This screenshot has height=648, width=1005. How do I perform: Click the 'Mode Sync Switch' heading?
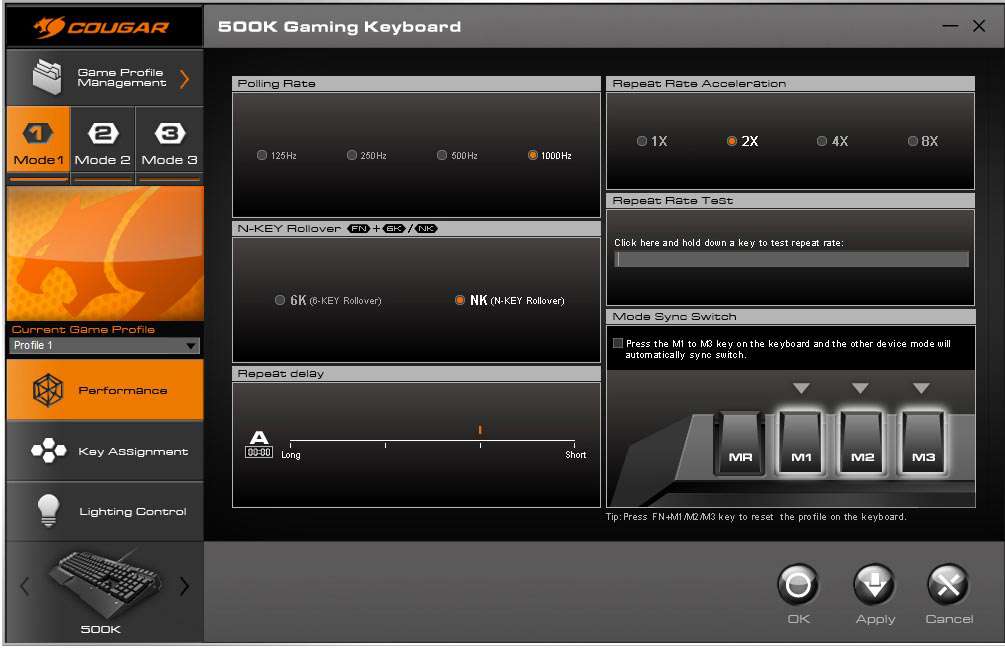coord(674,317)
